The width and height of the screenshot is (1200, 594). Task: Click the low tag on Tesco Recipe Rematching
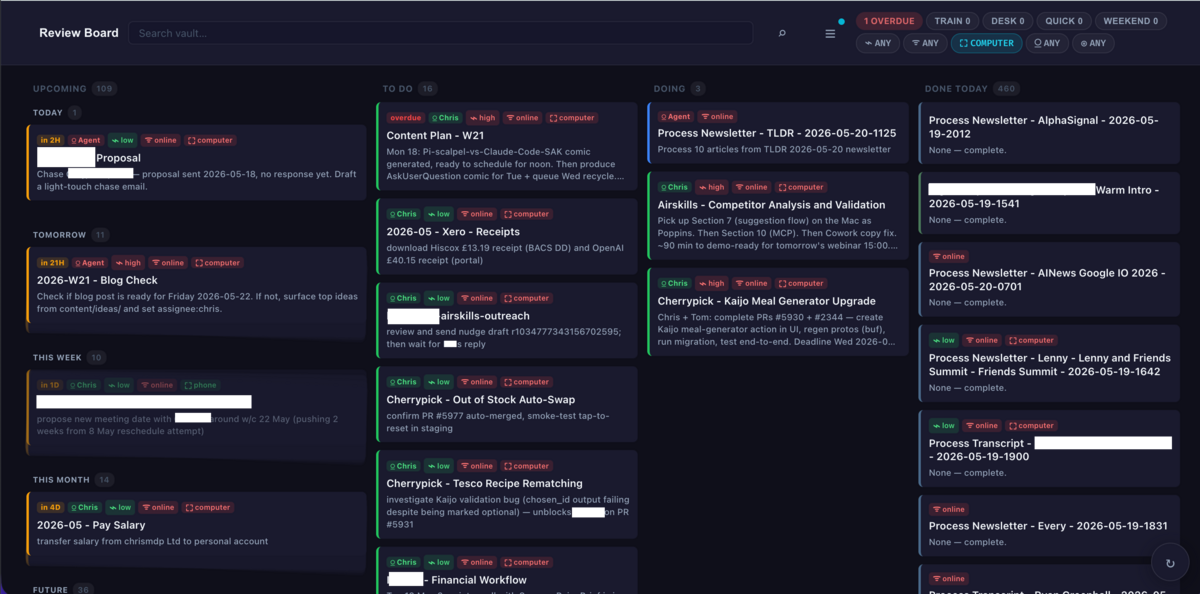coord(438,466)
